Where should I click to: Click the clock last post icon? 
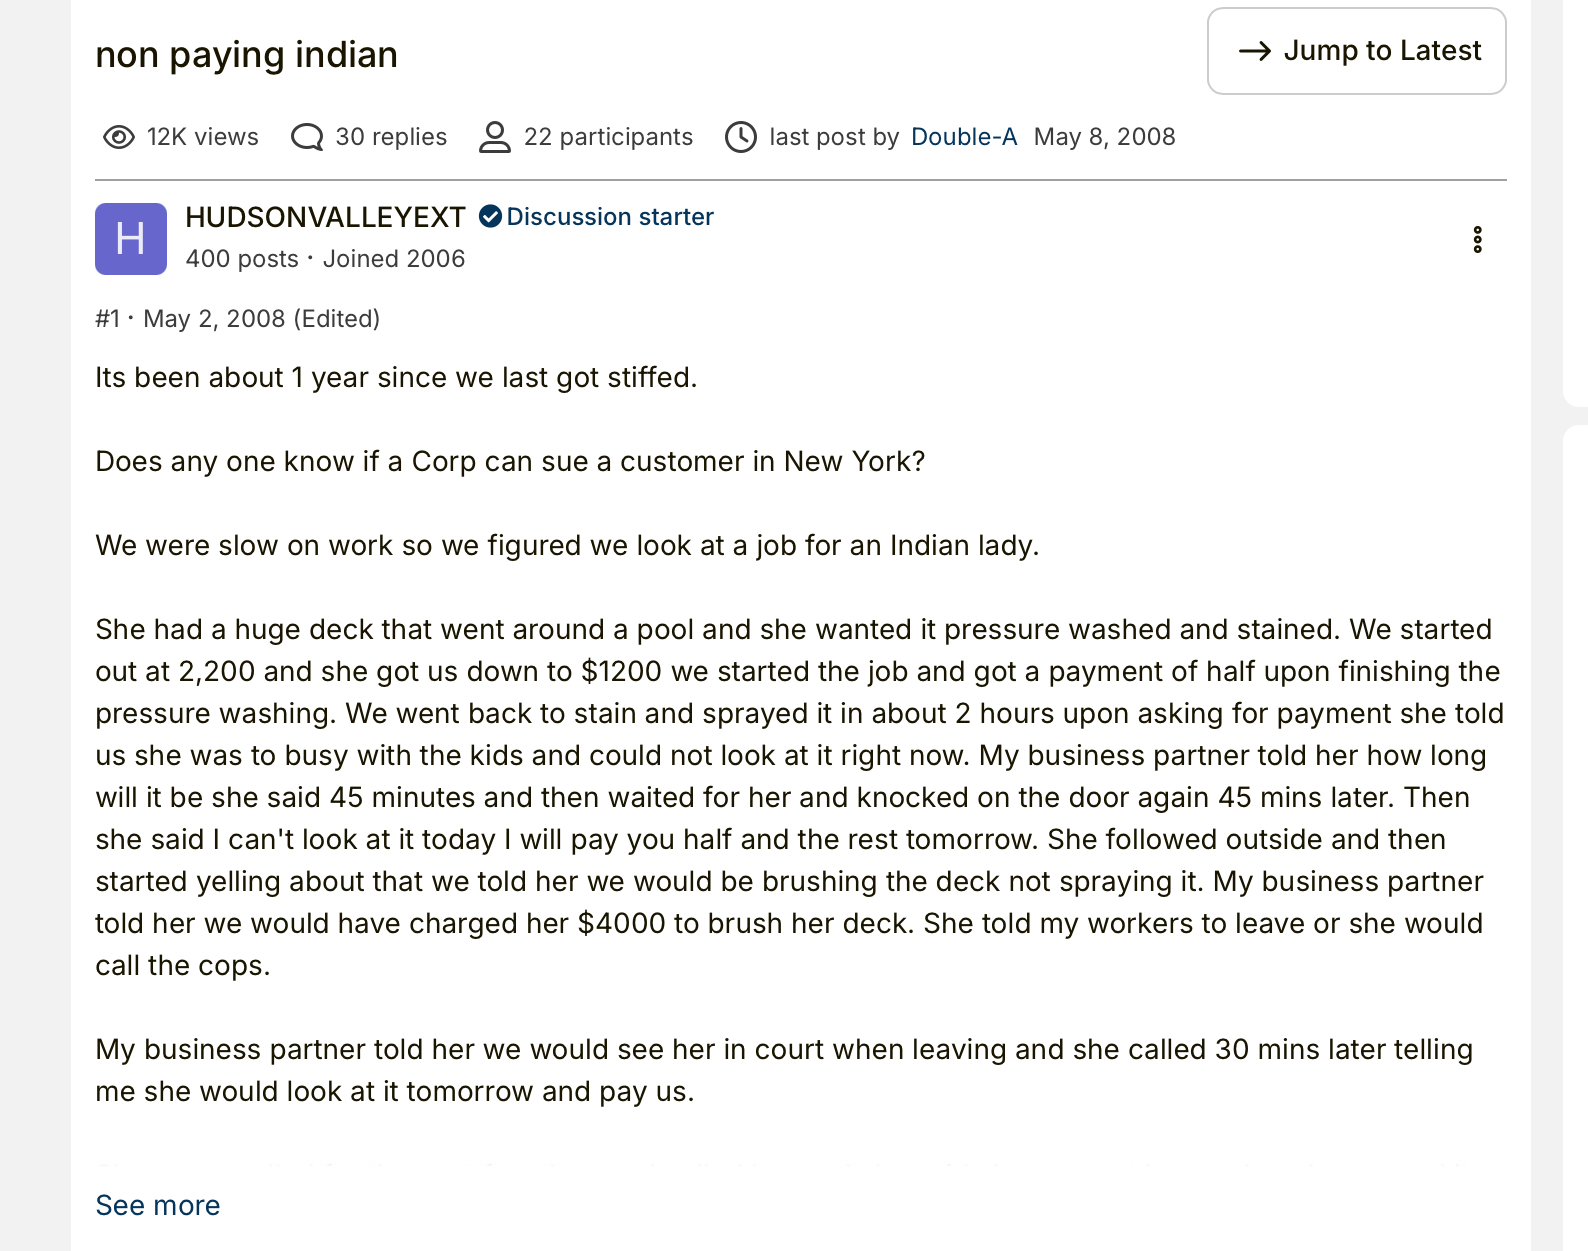coord(741,137)
